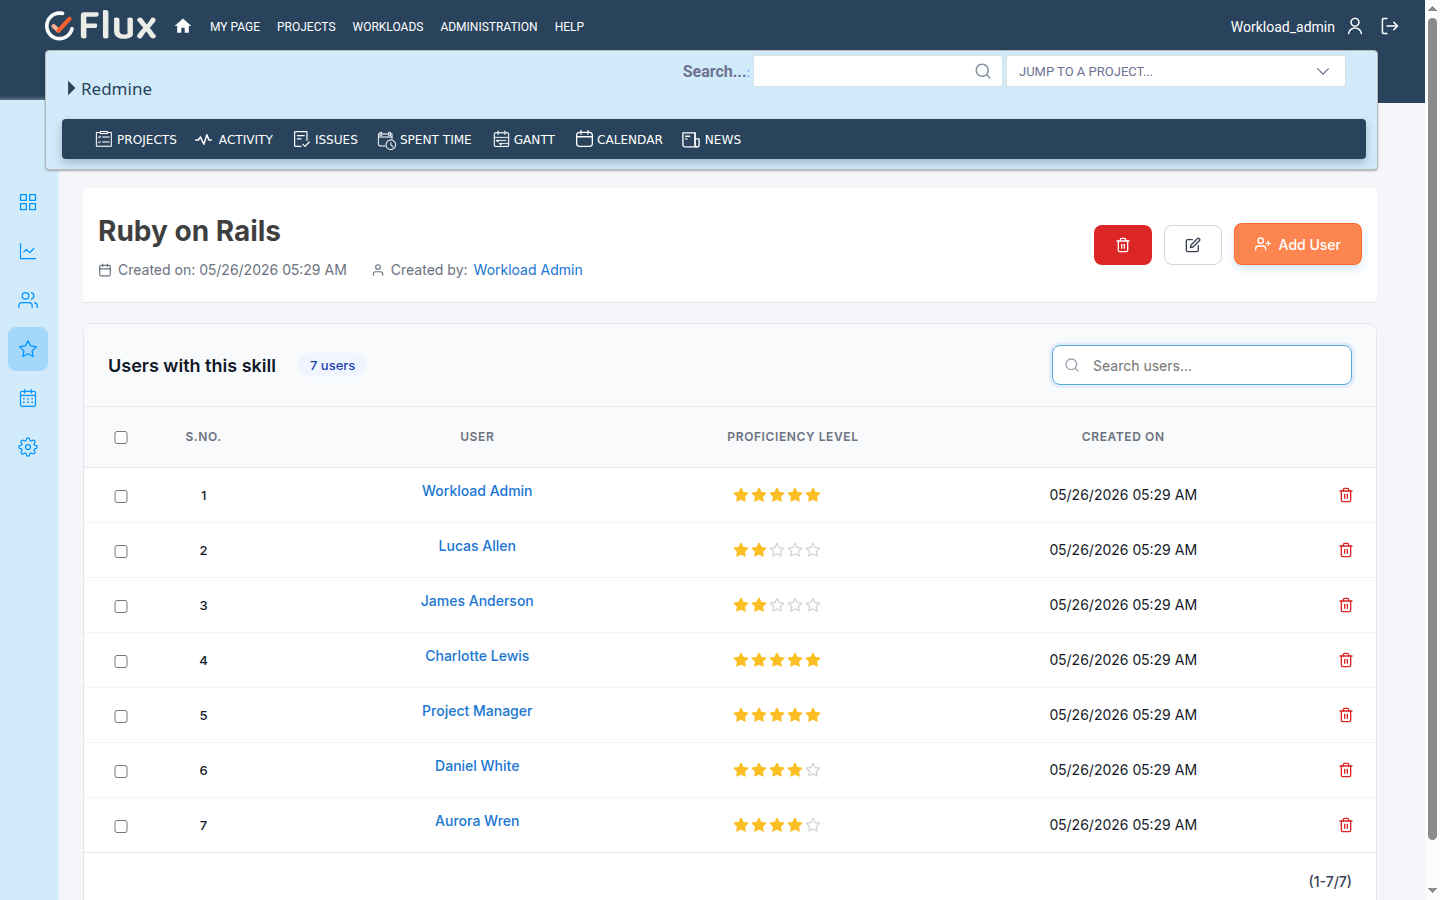
Task: Go to home via house icon
Action: click(x=183, y=26)
